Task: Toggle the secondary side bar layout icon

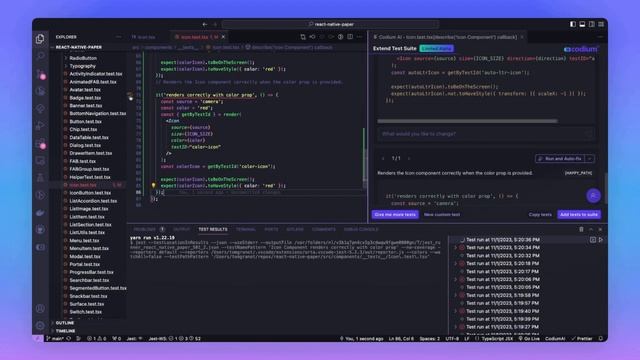Action: pyautogui.click(x=592, y=24)
